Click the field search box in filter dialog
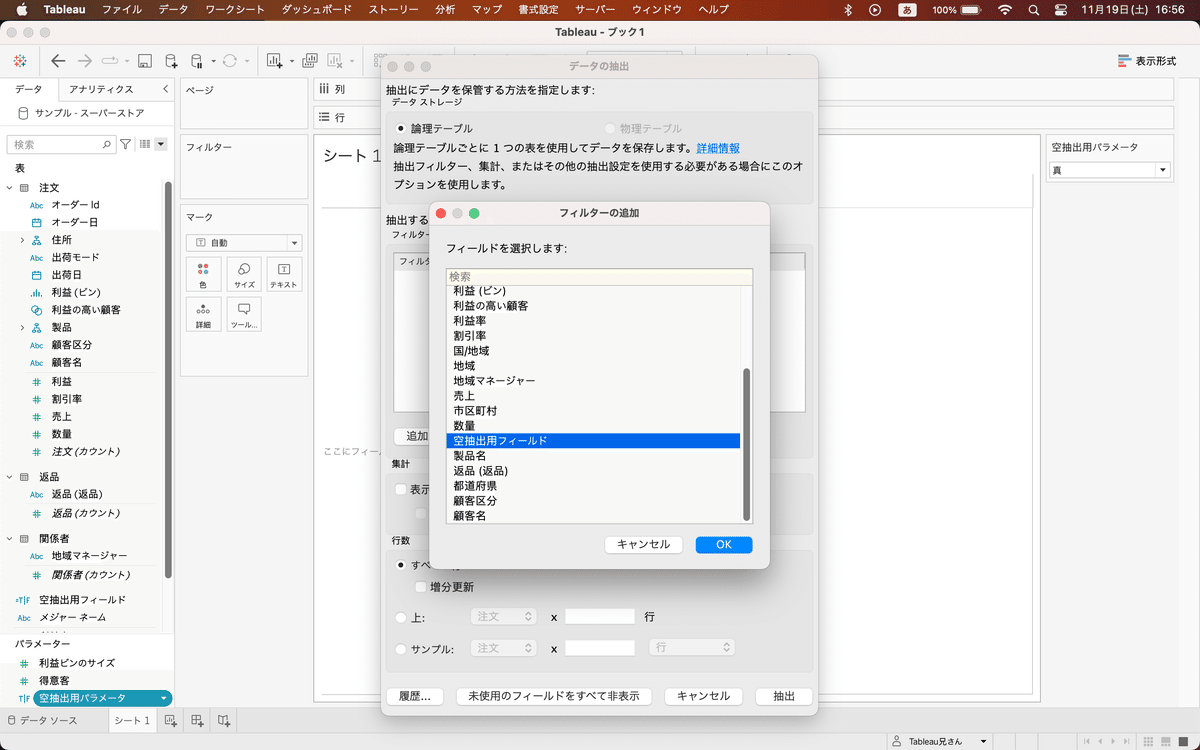 [599, 276]
